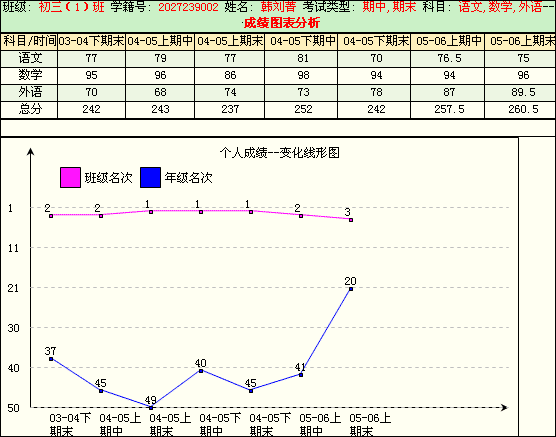
Task: Click the blue 年级名次 legend swatch
Action: (150, 177)
